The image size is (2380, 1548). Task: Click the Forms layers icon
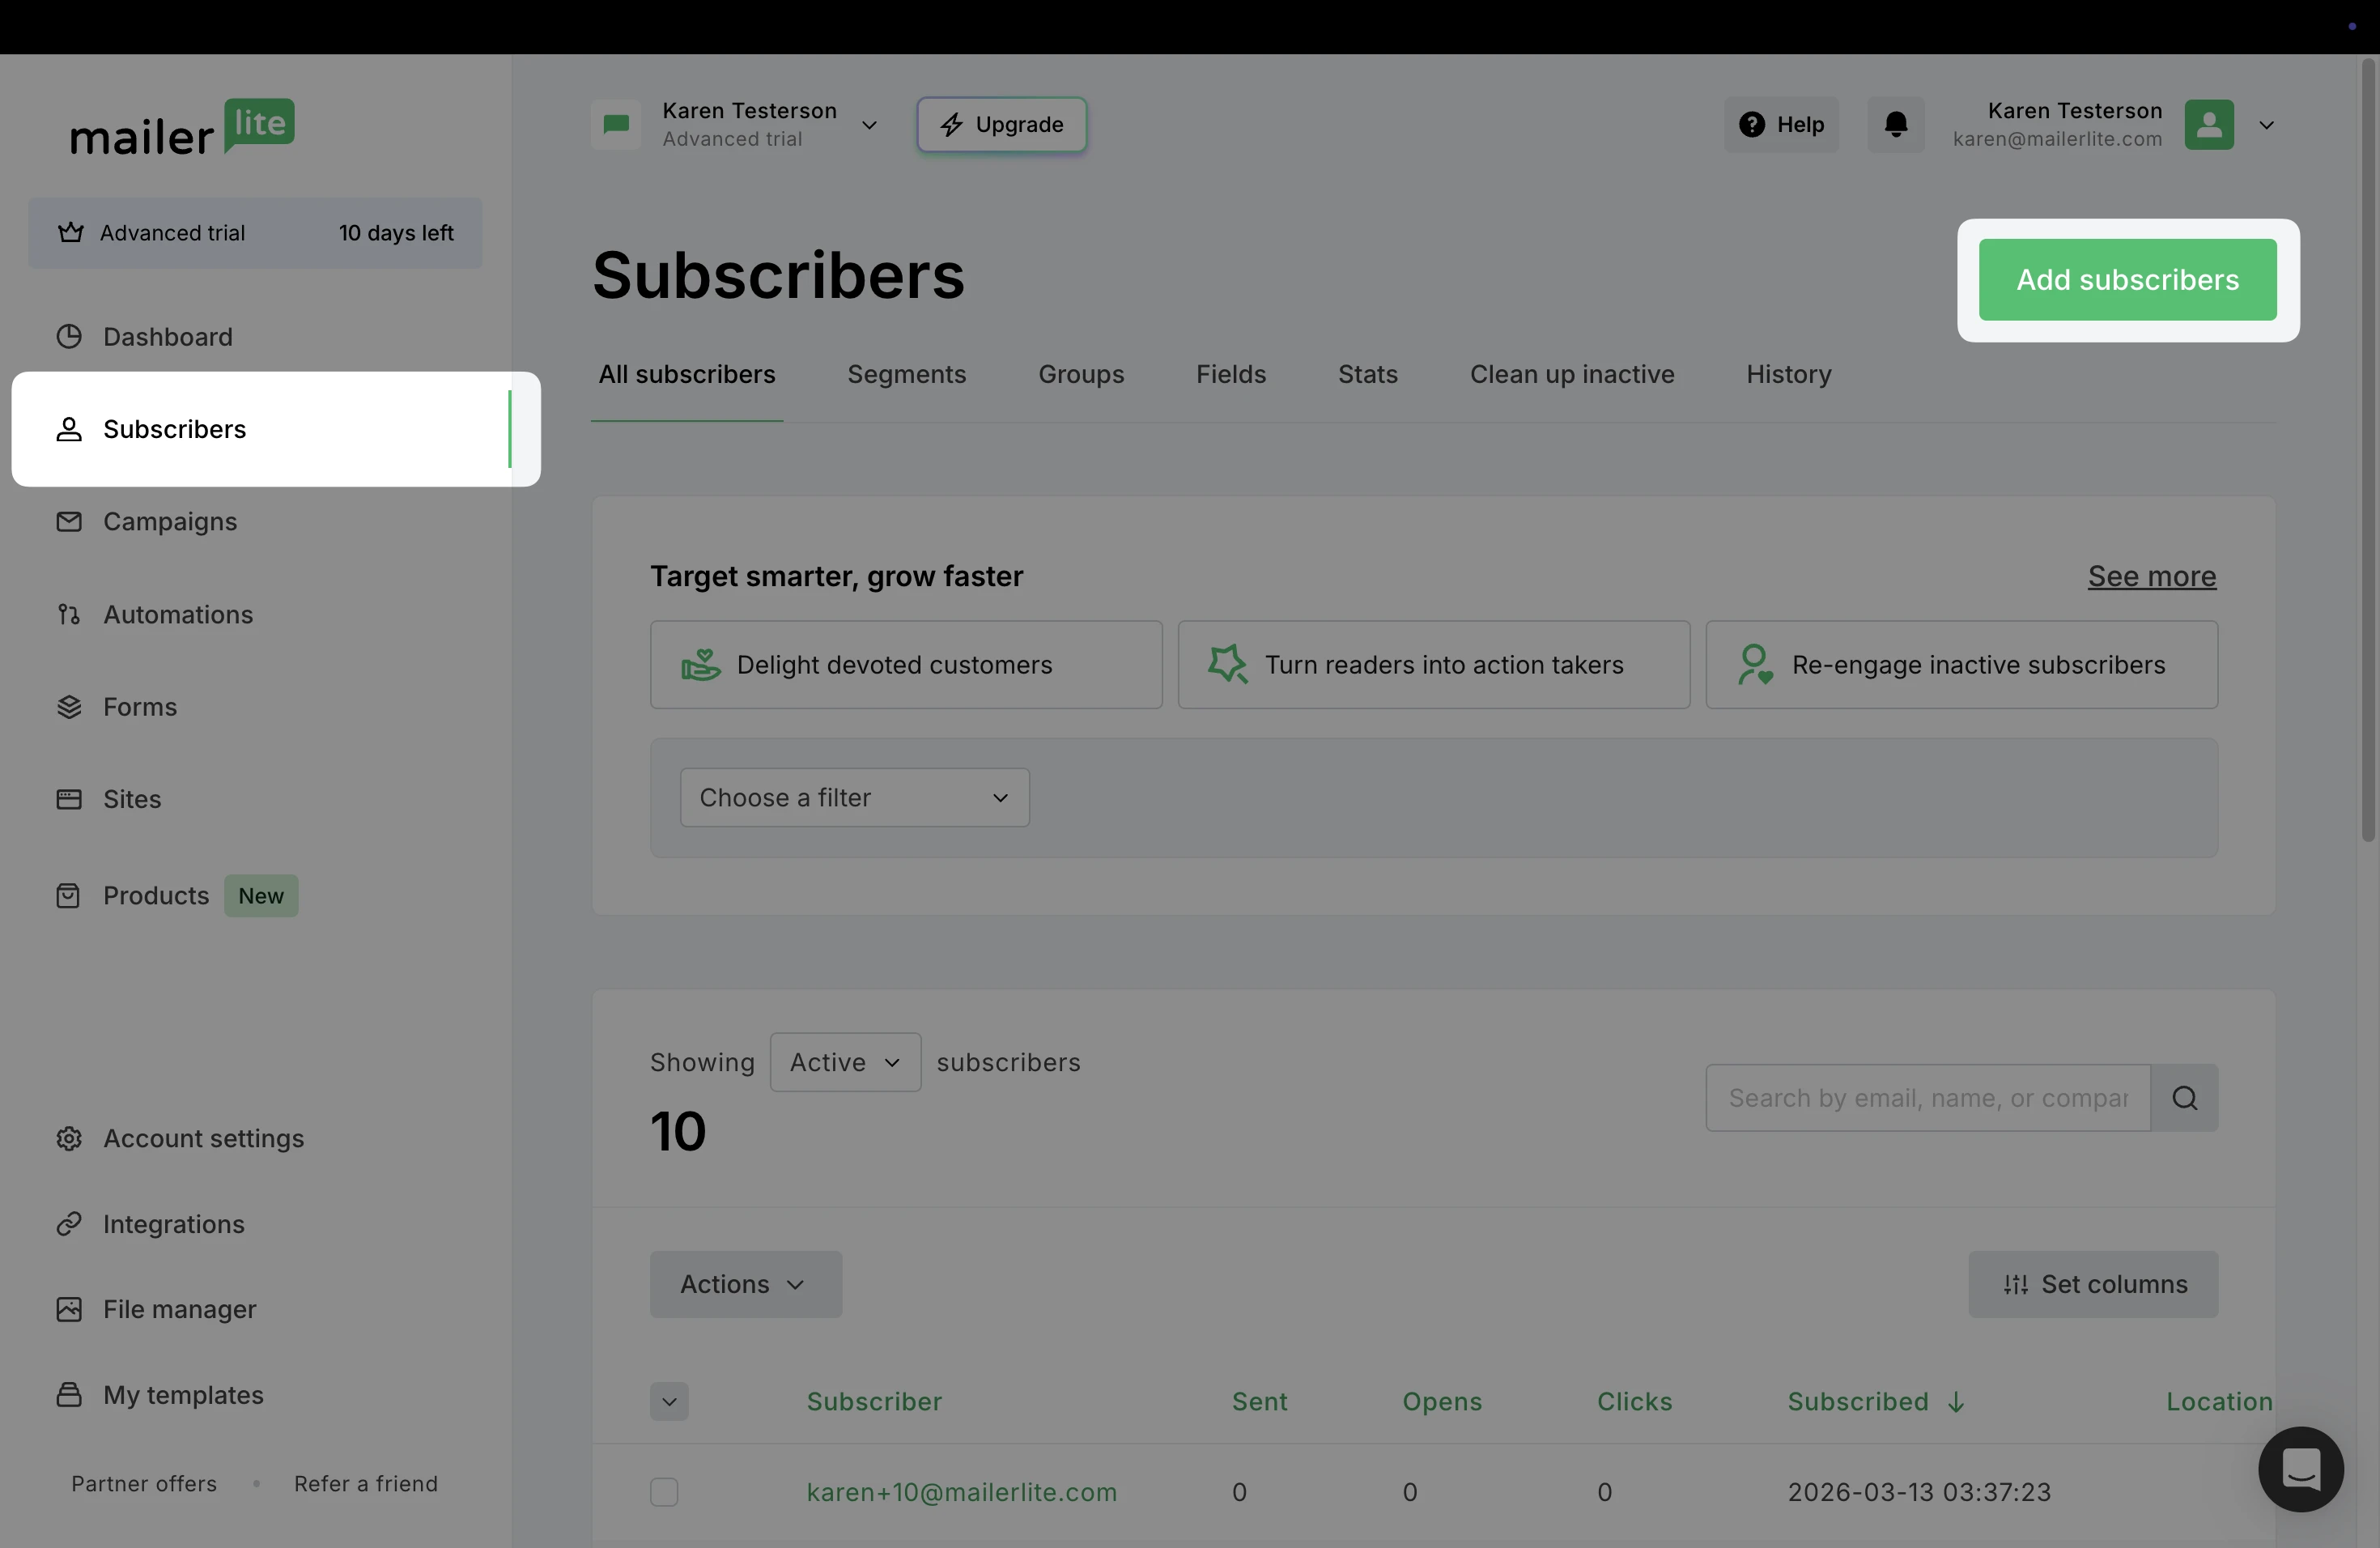68,707
